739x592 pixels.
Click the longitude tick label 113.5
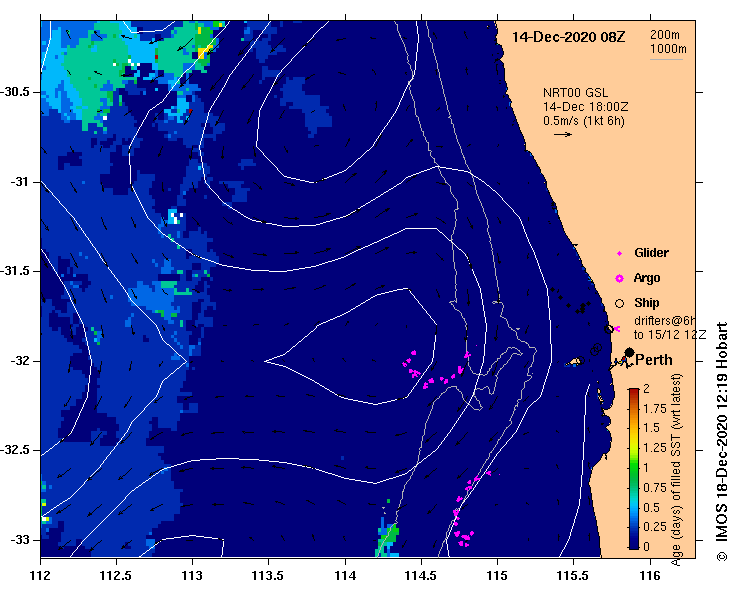[x=269, y=576]
